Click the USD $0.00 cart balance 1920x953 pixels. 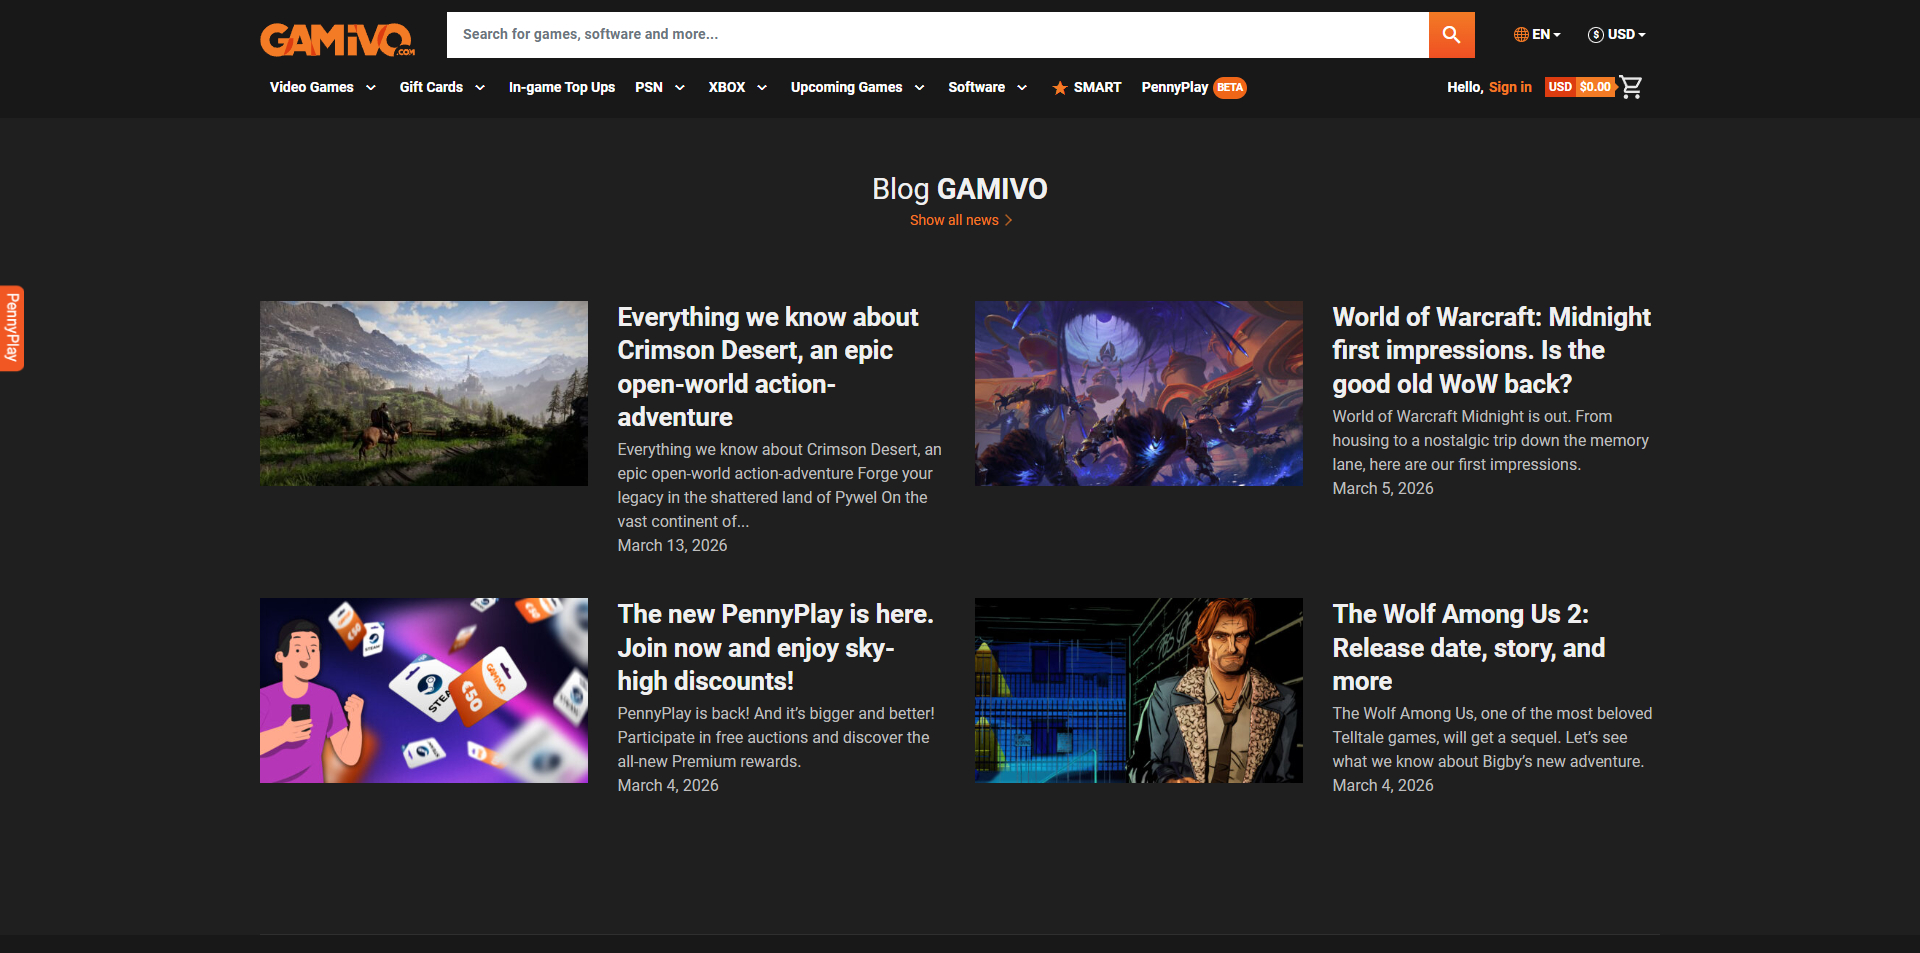pos(1580,87)
